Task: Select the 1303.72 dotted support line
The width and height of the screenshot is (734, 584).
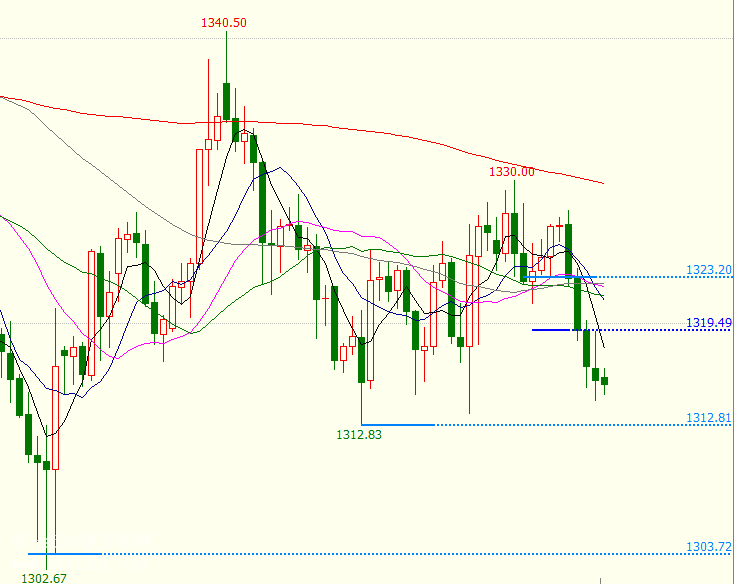Action: click(381, 554)
